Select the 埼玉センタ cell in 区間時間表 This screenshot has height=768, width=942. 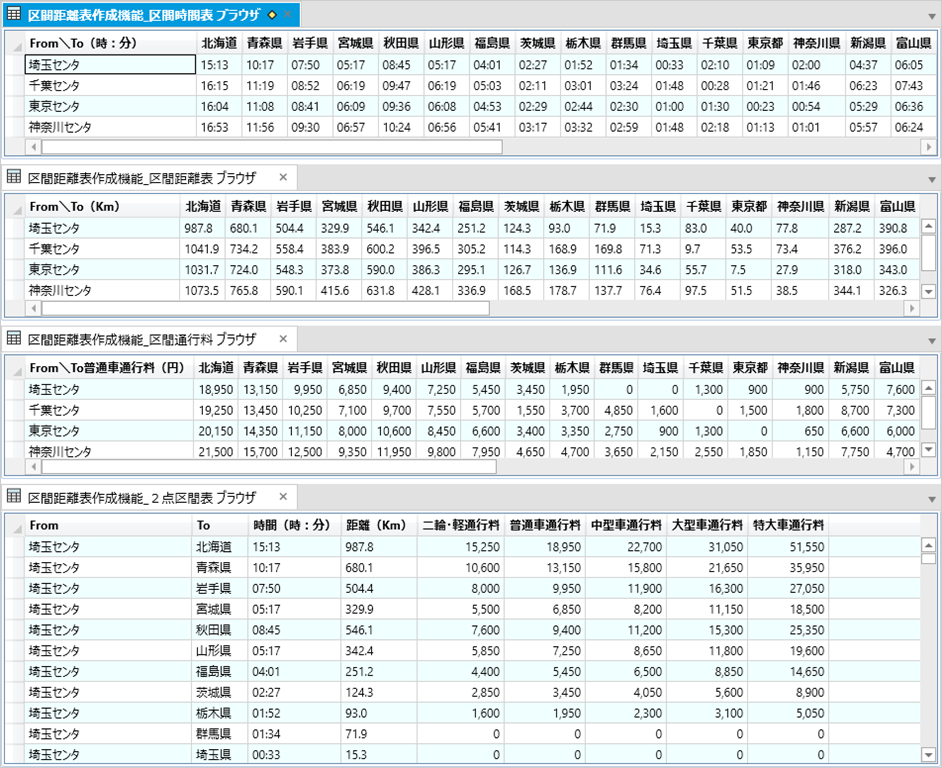click(111, 65)
